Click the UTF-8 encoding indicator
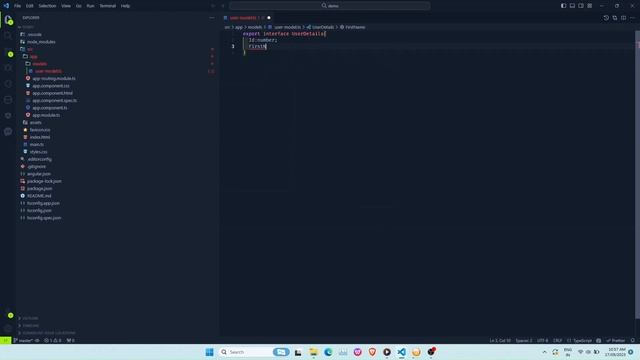This screenshot has height=360, width=640. 542,340
